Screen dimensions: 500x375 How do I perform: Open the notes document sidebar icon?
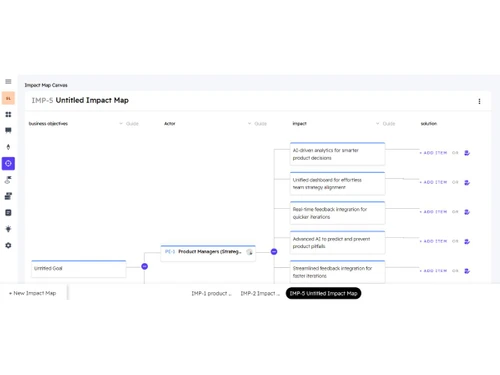coord(8,213)
